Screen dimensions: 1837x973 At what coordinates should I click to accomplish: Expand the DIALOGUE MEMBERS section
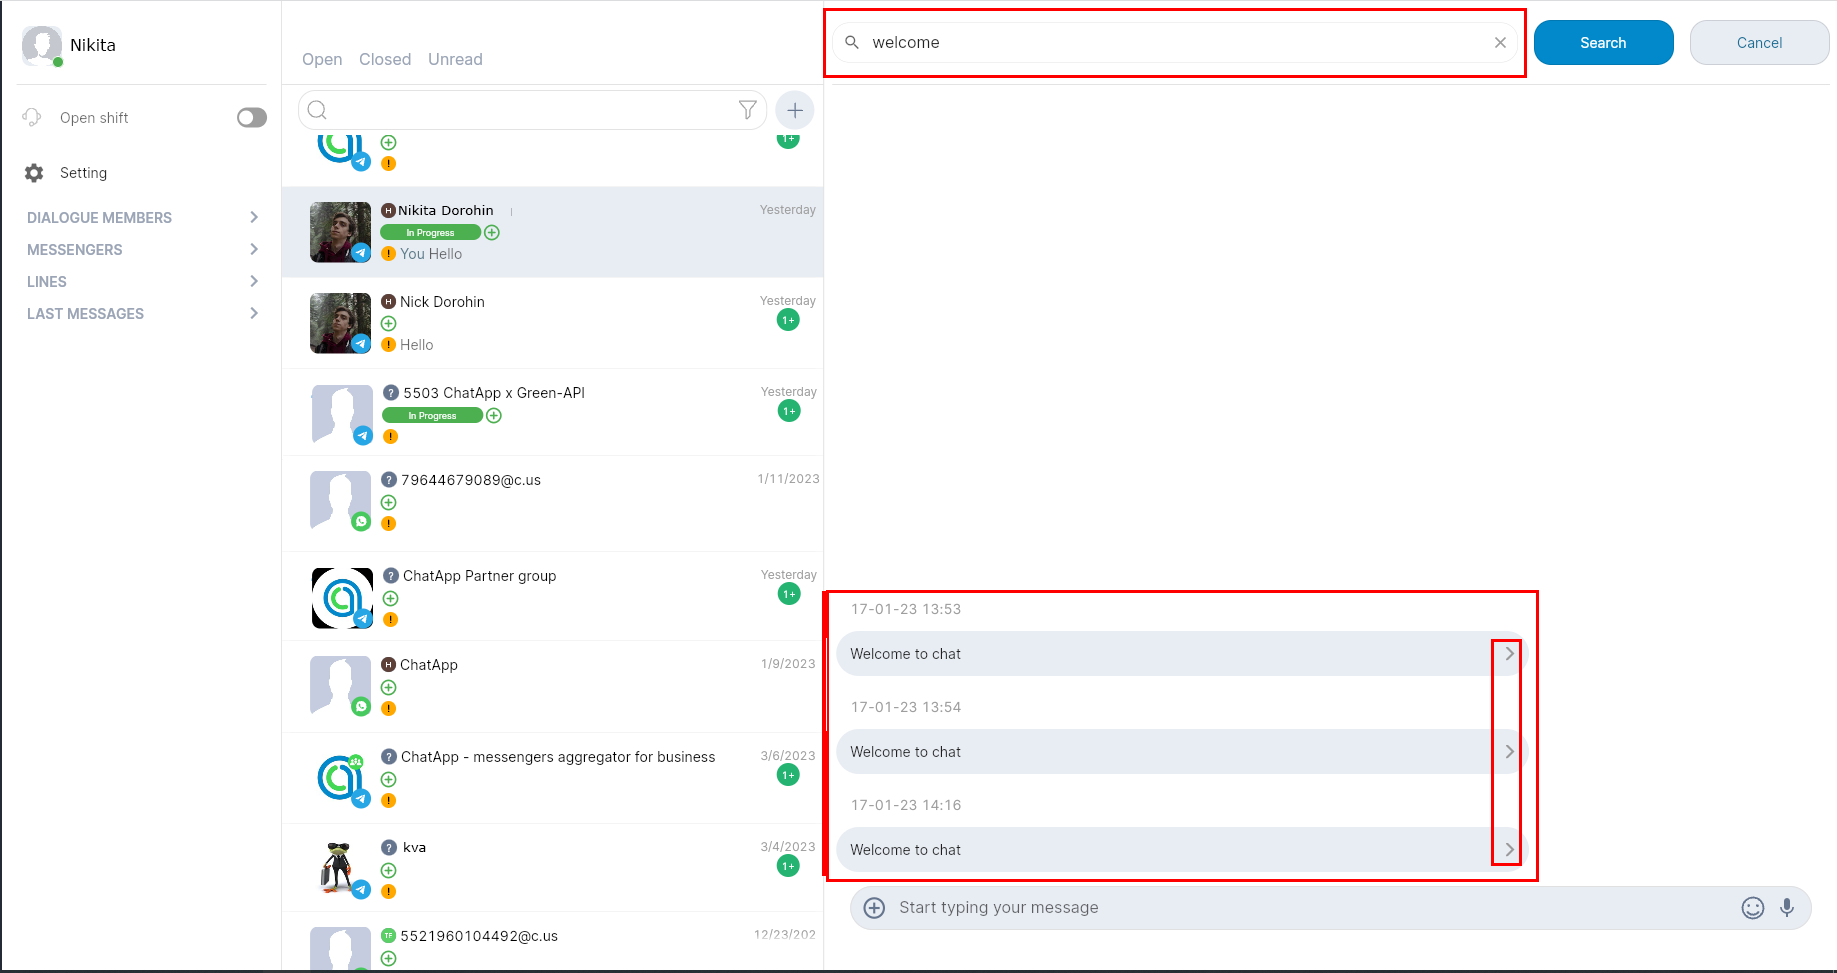pos(142,218)
